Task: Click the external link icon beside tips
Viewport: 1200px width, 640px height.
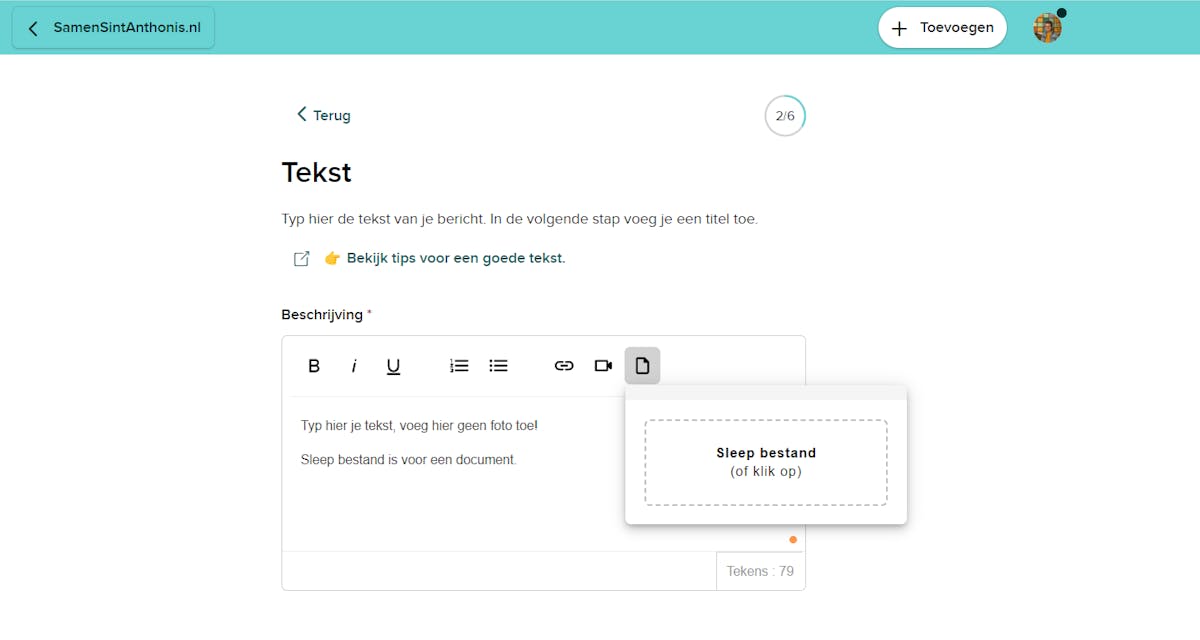Action: click(301, 259)
